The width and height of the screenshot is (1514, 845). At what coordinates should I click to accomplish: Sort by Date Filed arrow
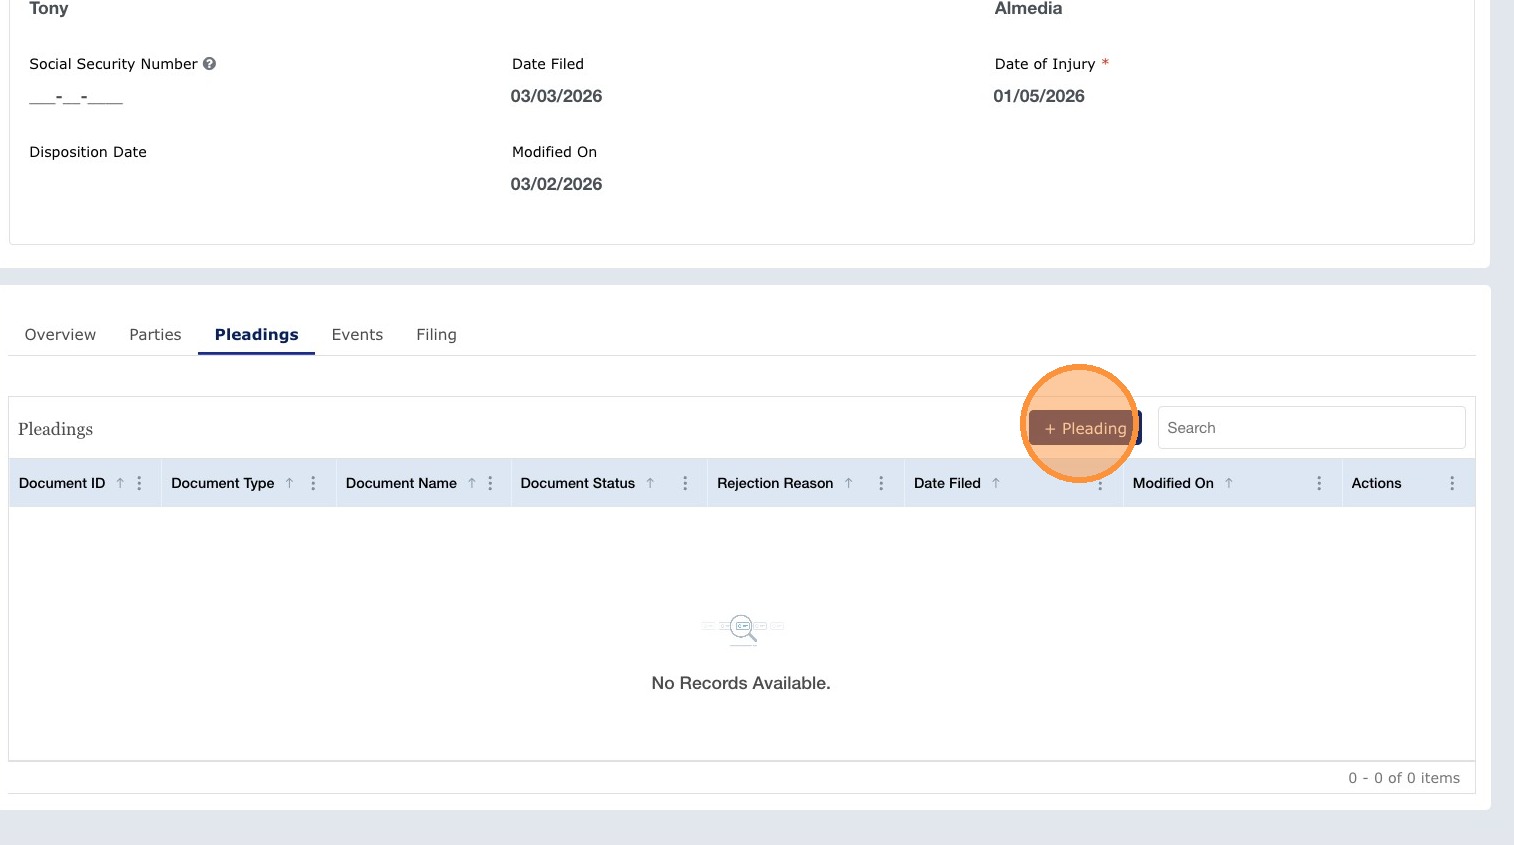pyautogui.click(x=996, y=483)
